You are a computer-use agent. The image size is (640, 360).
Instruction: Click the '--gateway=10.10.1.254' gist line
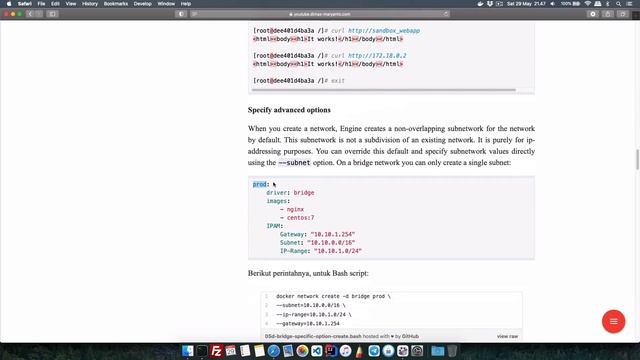pyautogui.click(x=308, y=324)
